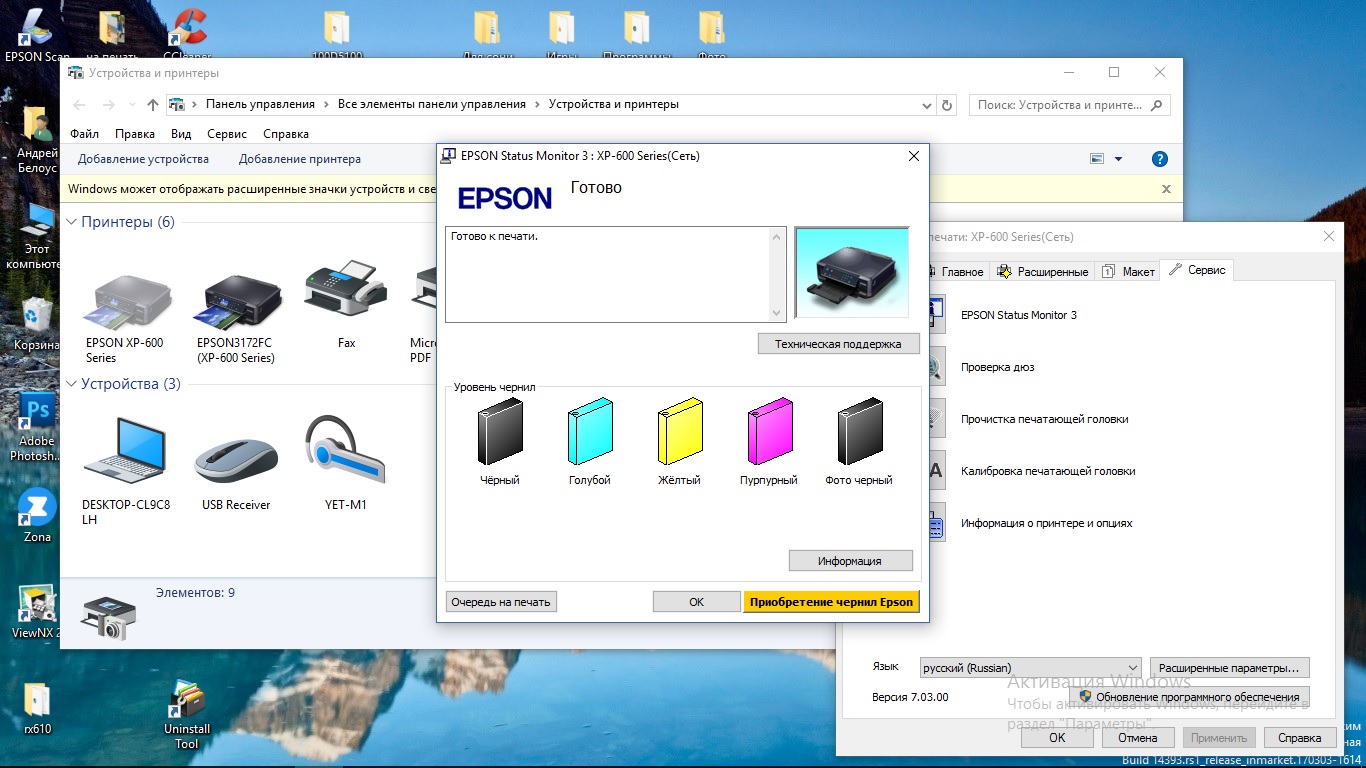This screenshot has height=768, width=1366.
Task: Click the Голубой cyan ink cartridge
Action: click(x=590, y=431)
